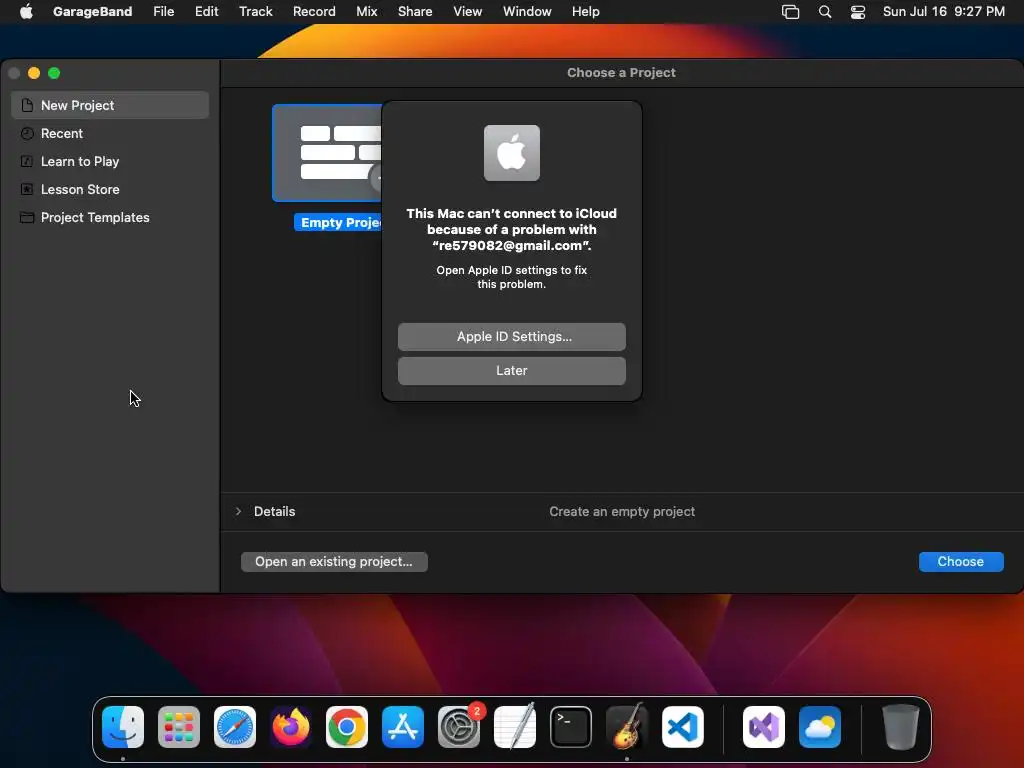1024x768 pixels.
Task: Open the Mix menu
Action: tap(366, 11)
